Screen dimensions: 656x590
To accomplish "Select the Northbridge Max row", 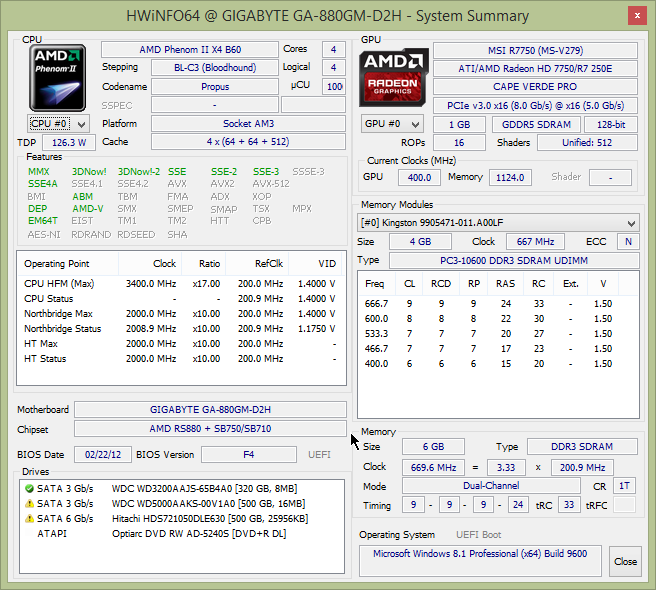I will (181, 313).
